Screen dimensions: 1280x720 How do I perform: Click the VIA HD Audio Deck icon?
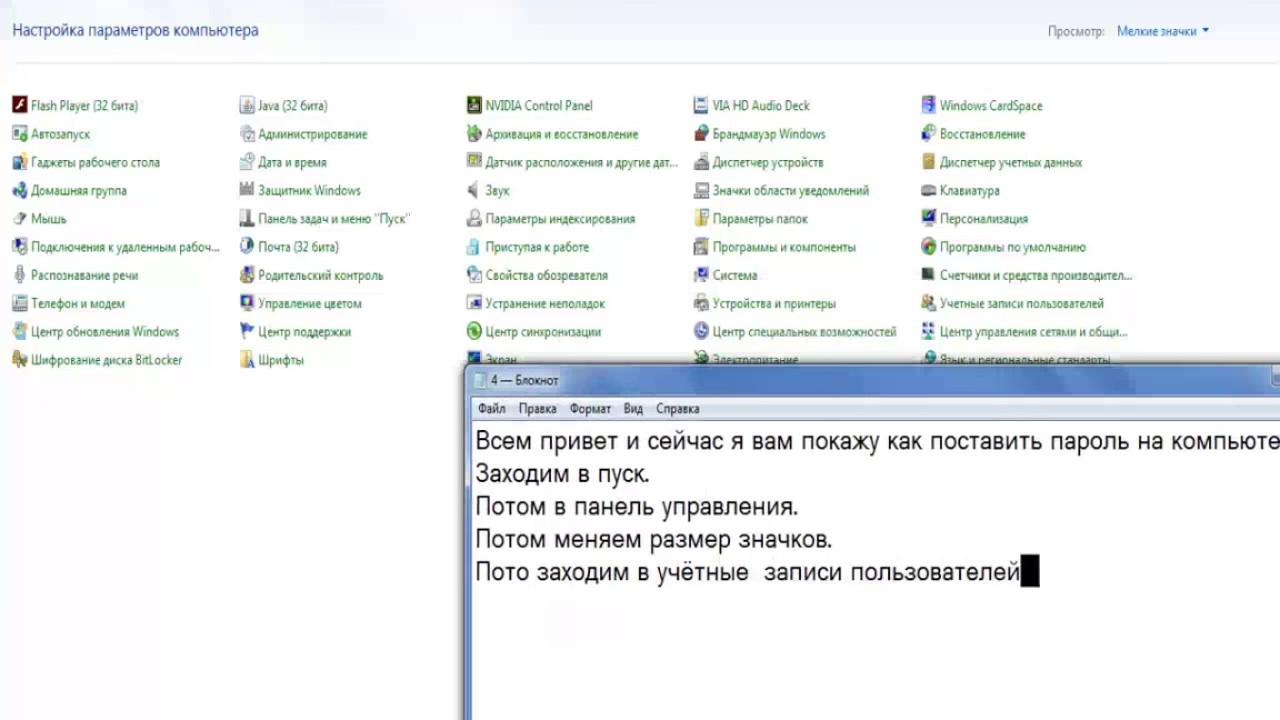click(701, 105)
